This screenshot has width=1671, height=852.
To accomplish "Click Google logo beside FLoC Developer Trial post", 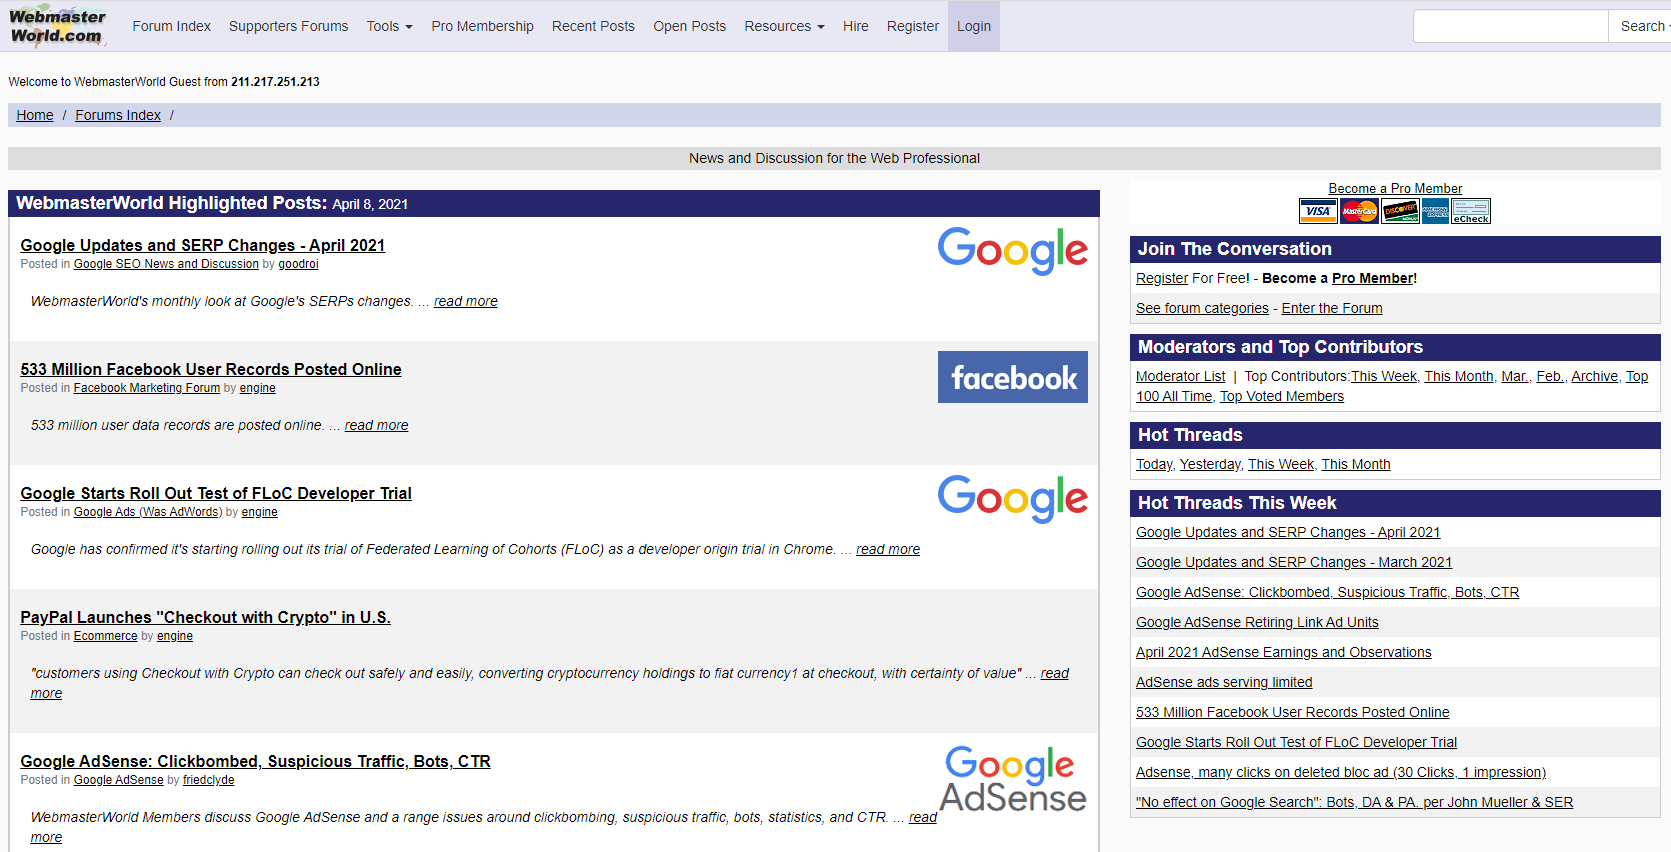I will tap(1012, 499).
